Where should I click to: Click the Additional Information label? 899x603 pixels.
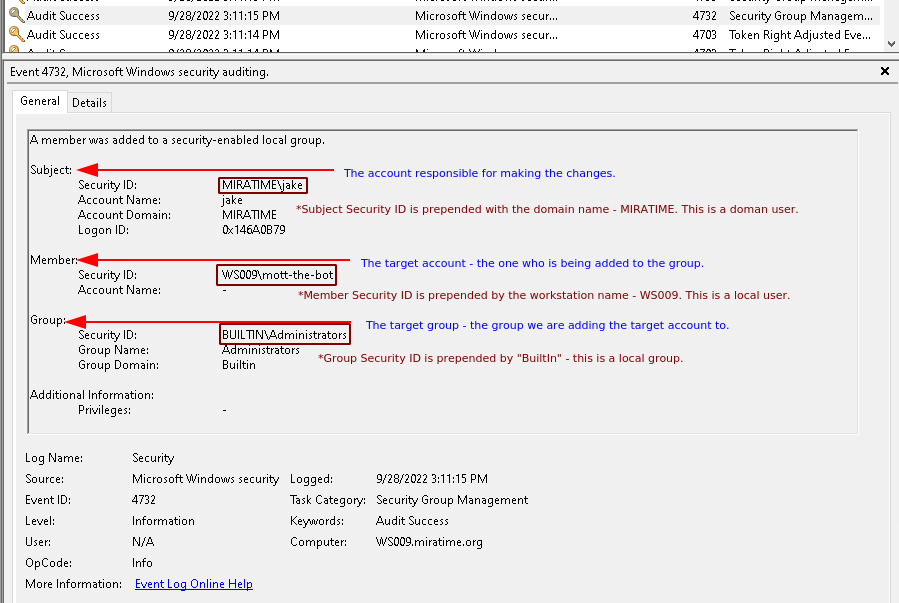click(x=92, y=395)
